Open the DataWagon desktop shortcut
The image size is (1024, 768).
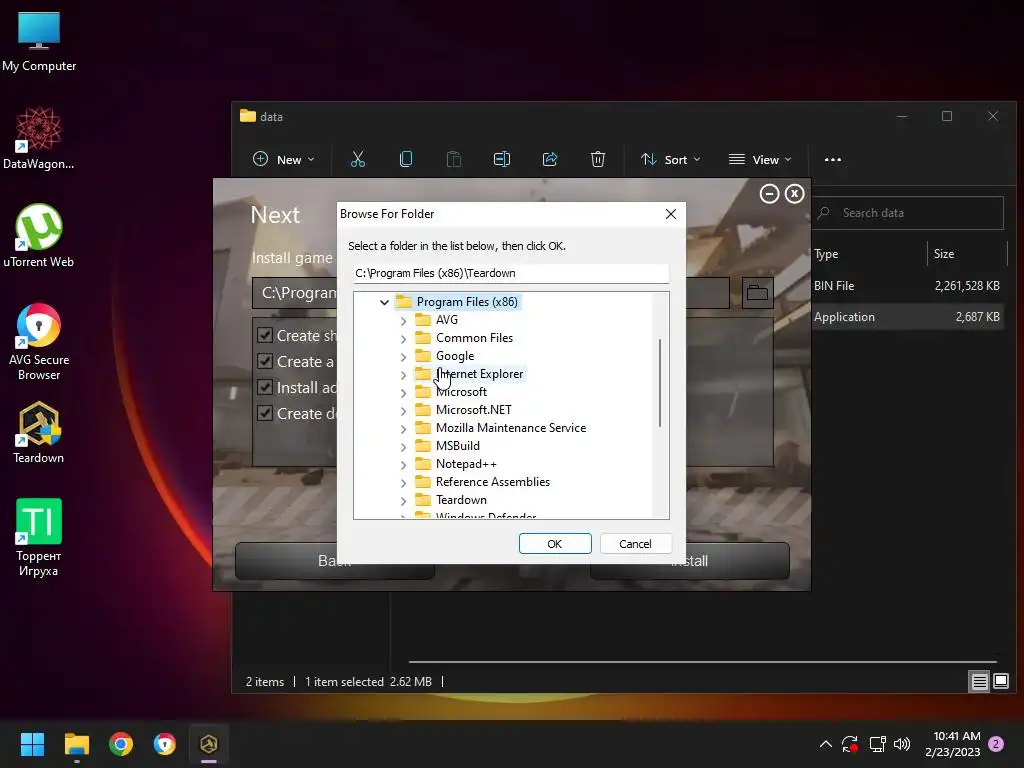(x=39, y=138)
